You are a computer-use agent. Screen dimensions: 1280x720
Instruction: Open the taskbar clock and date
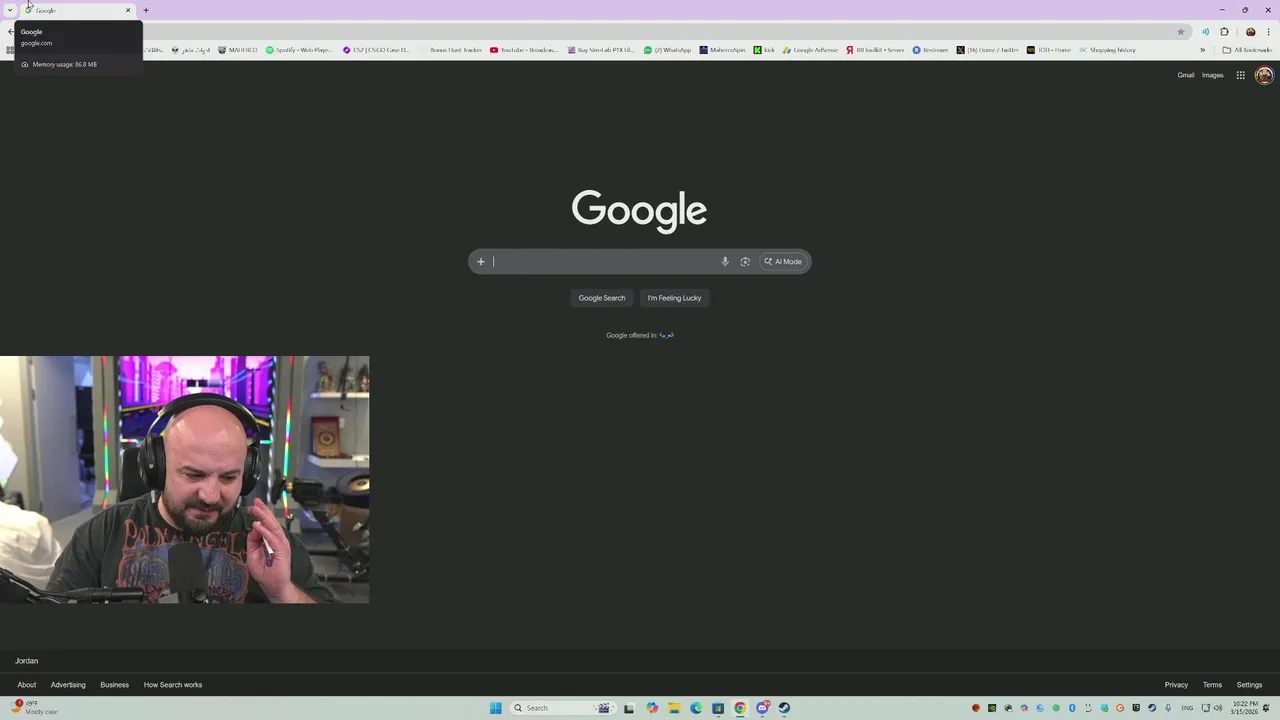coord(1244,708)
